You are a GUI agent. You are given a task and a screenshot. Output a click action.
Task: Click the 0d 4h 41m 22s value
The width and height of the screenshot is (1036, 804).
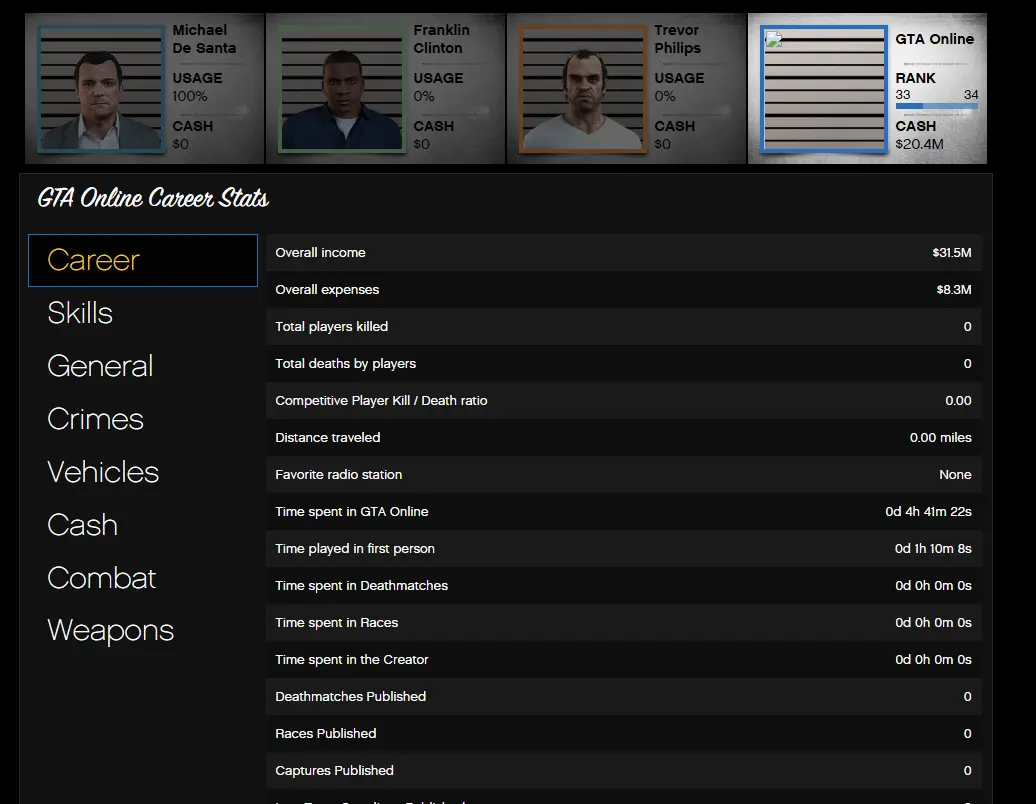928,511
